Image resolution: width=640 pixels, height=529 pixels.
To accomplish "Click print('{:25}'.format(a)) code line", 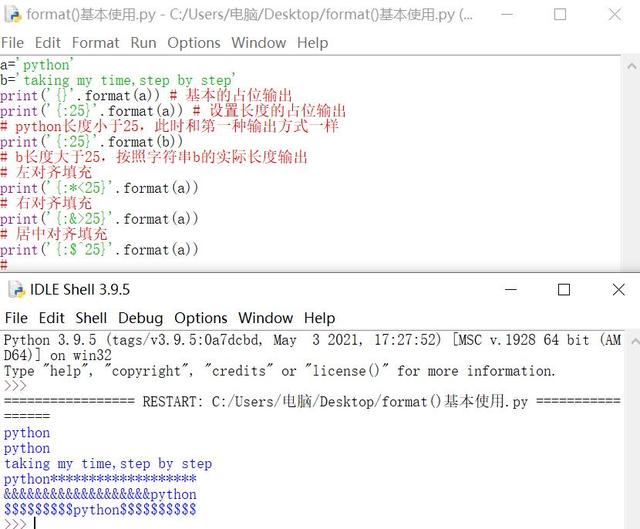I will pyautogui.click(x=173, y=111).
